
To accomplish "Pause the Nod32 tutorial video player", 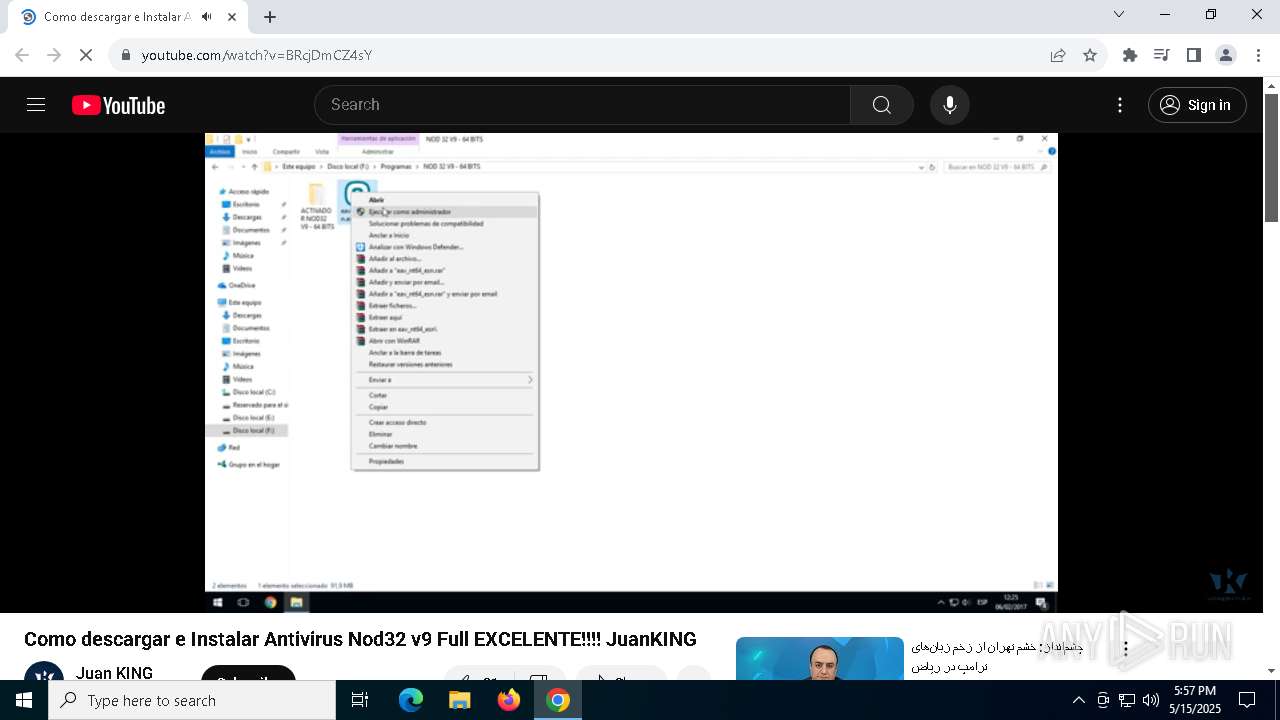I will (x=631, y=372).
